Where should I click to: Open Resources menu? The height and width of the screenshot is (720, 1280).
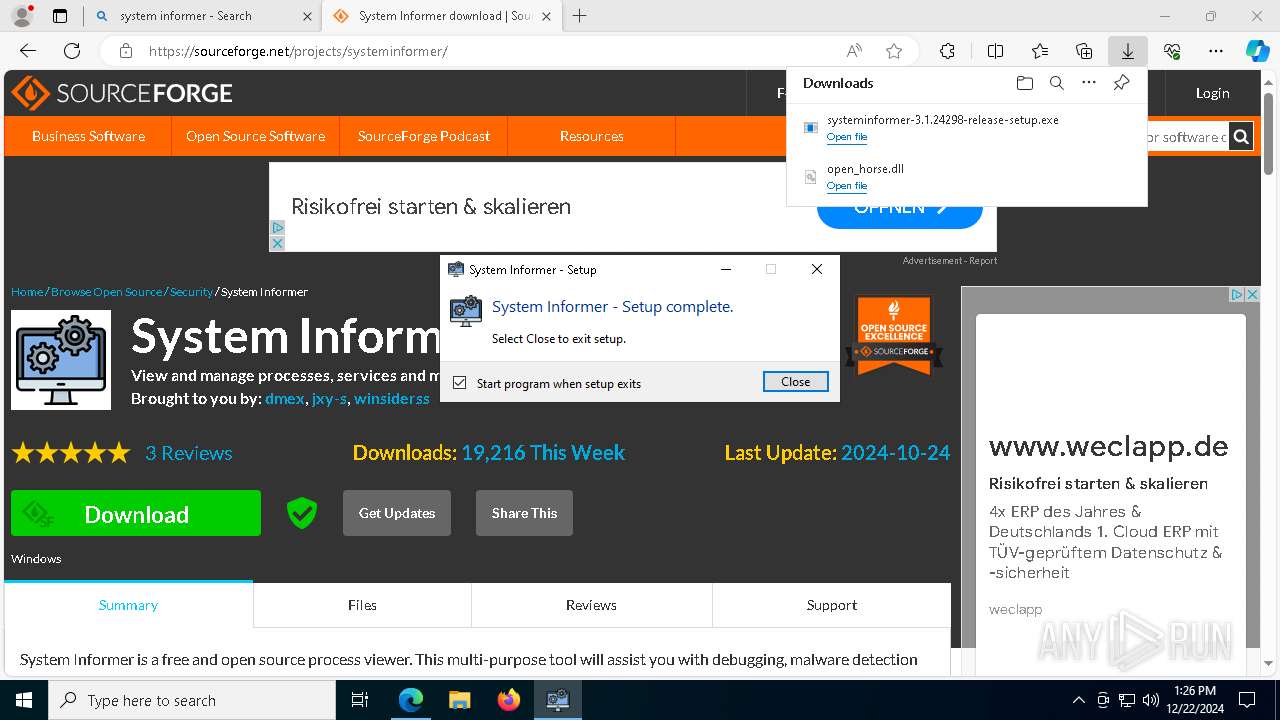(592, 136)
